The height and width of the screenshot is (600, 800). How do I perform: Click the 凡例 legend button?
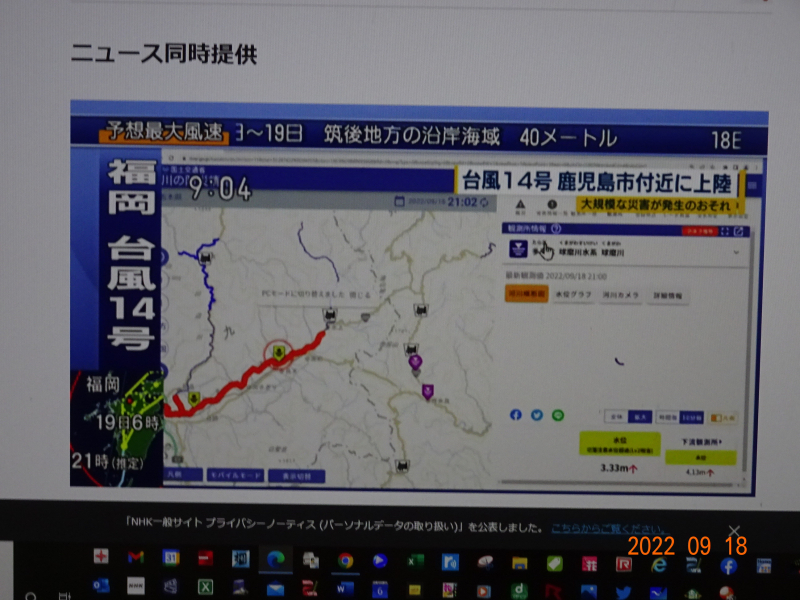(722, 418)
